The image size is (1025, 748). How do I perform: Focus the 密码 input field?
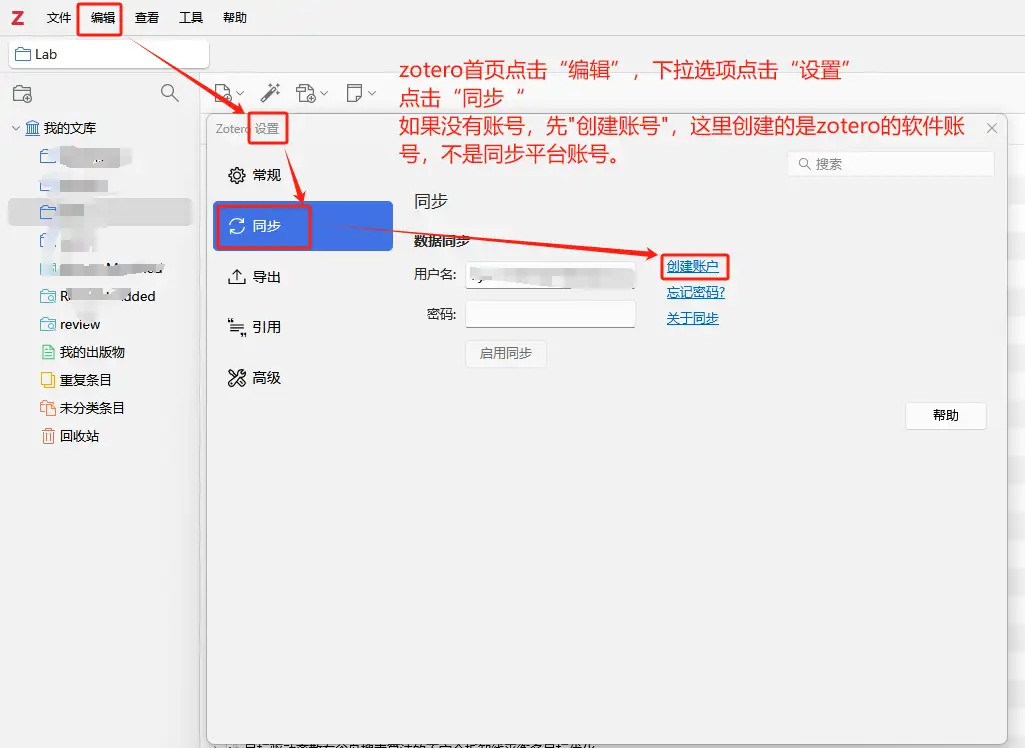[x=550, y=314]
